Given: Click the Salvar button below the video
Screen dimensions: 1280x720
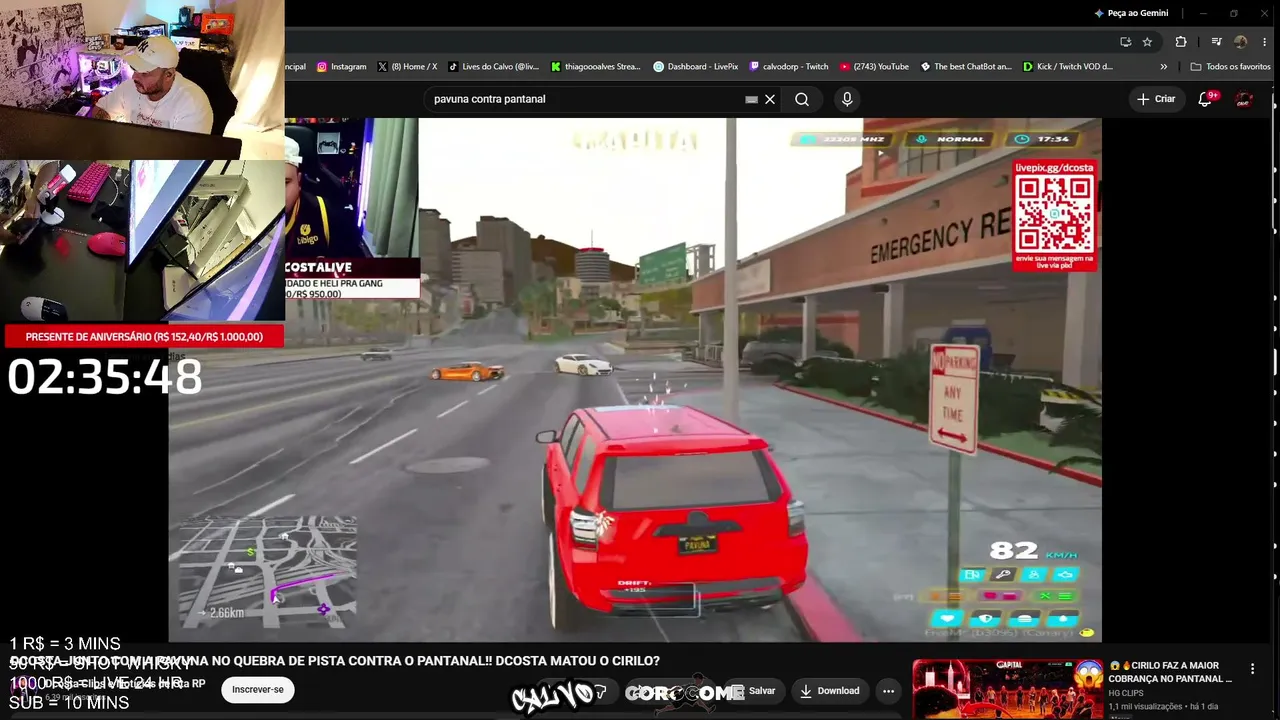Looking at the screenshot, I should click(753, 690).
